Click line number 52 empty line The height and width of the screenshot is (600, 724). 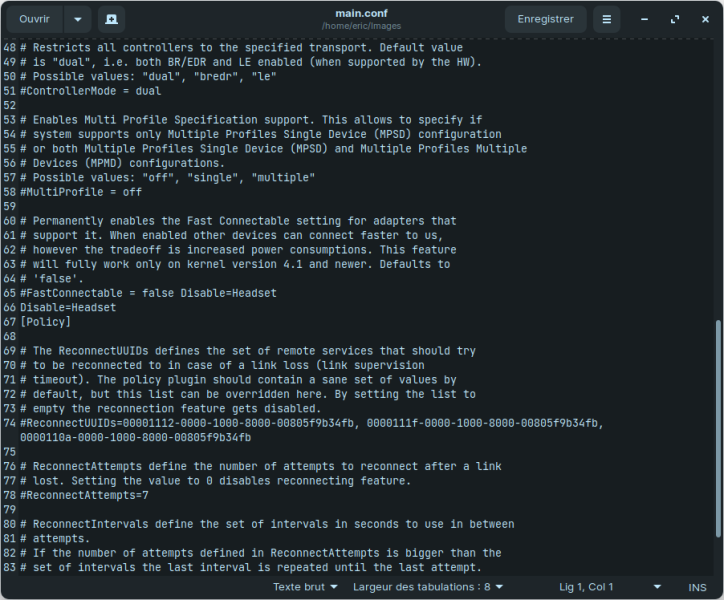tap(9, 105)
